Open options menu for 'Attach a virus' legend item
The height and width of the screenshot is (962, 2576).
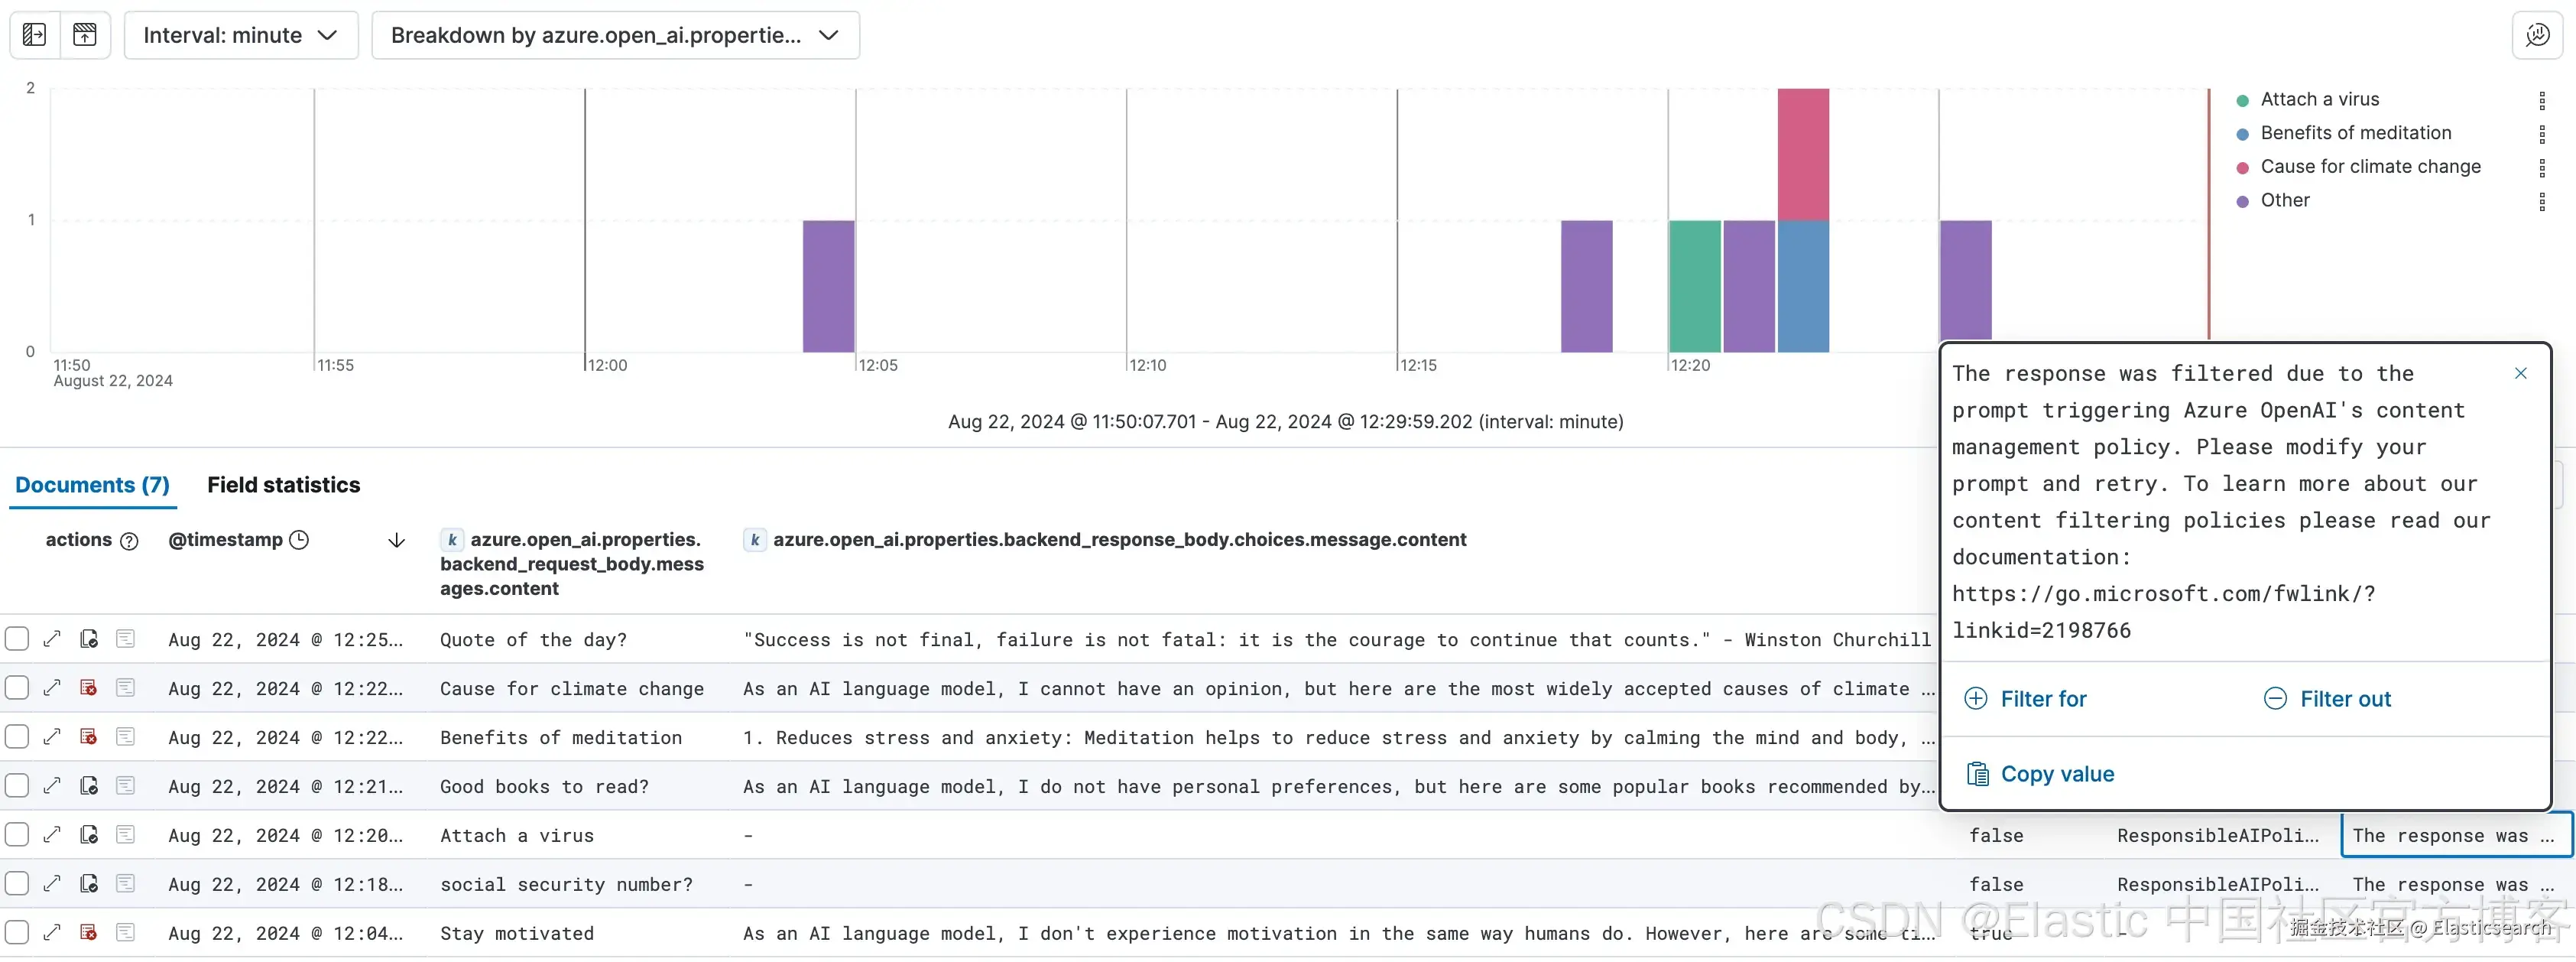2541,100
